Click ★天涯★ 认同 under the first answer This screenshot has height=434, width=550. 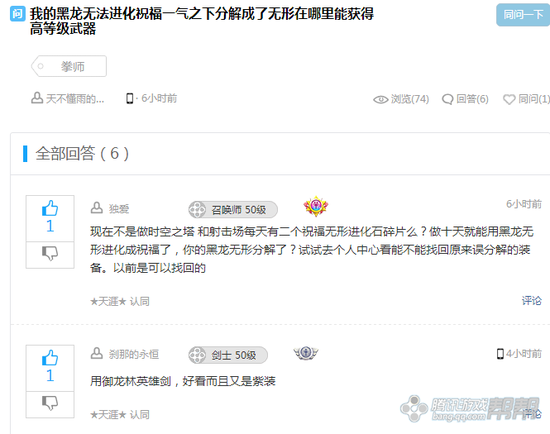click(x=120, y=301)
